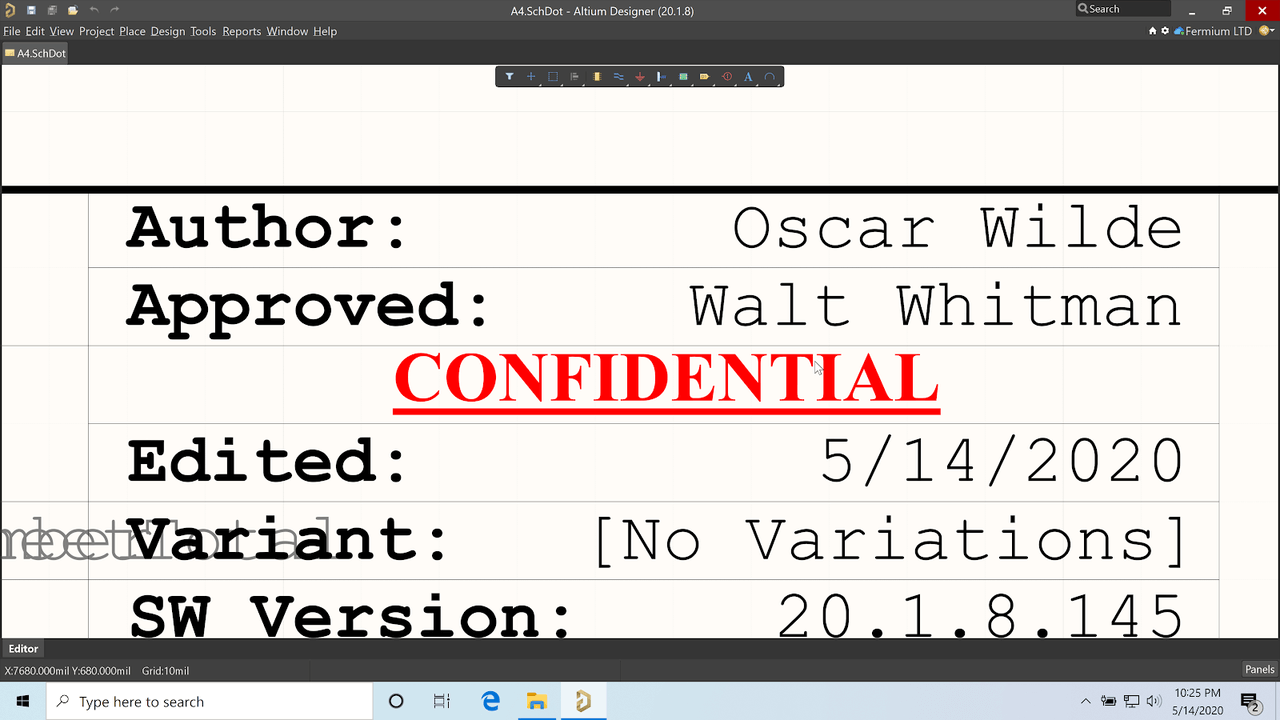
Task: Open File Explorer from taskbar
Action: (537, 701)
